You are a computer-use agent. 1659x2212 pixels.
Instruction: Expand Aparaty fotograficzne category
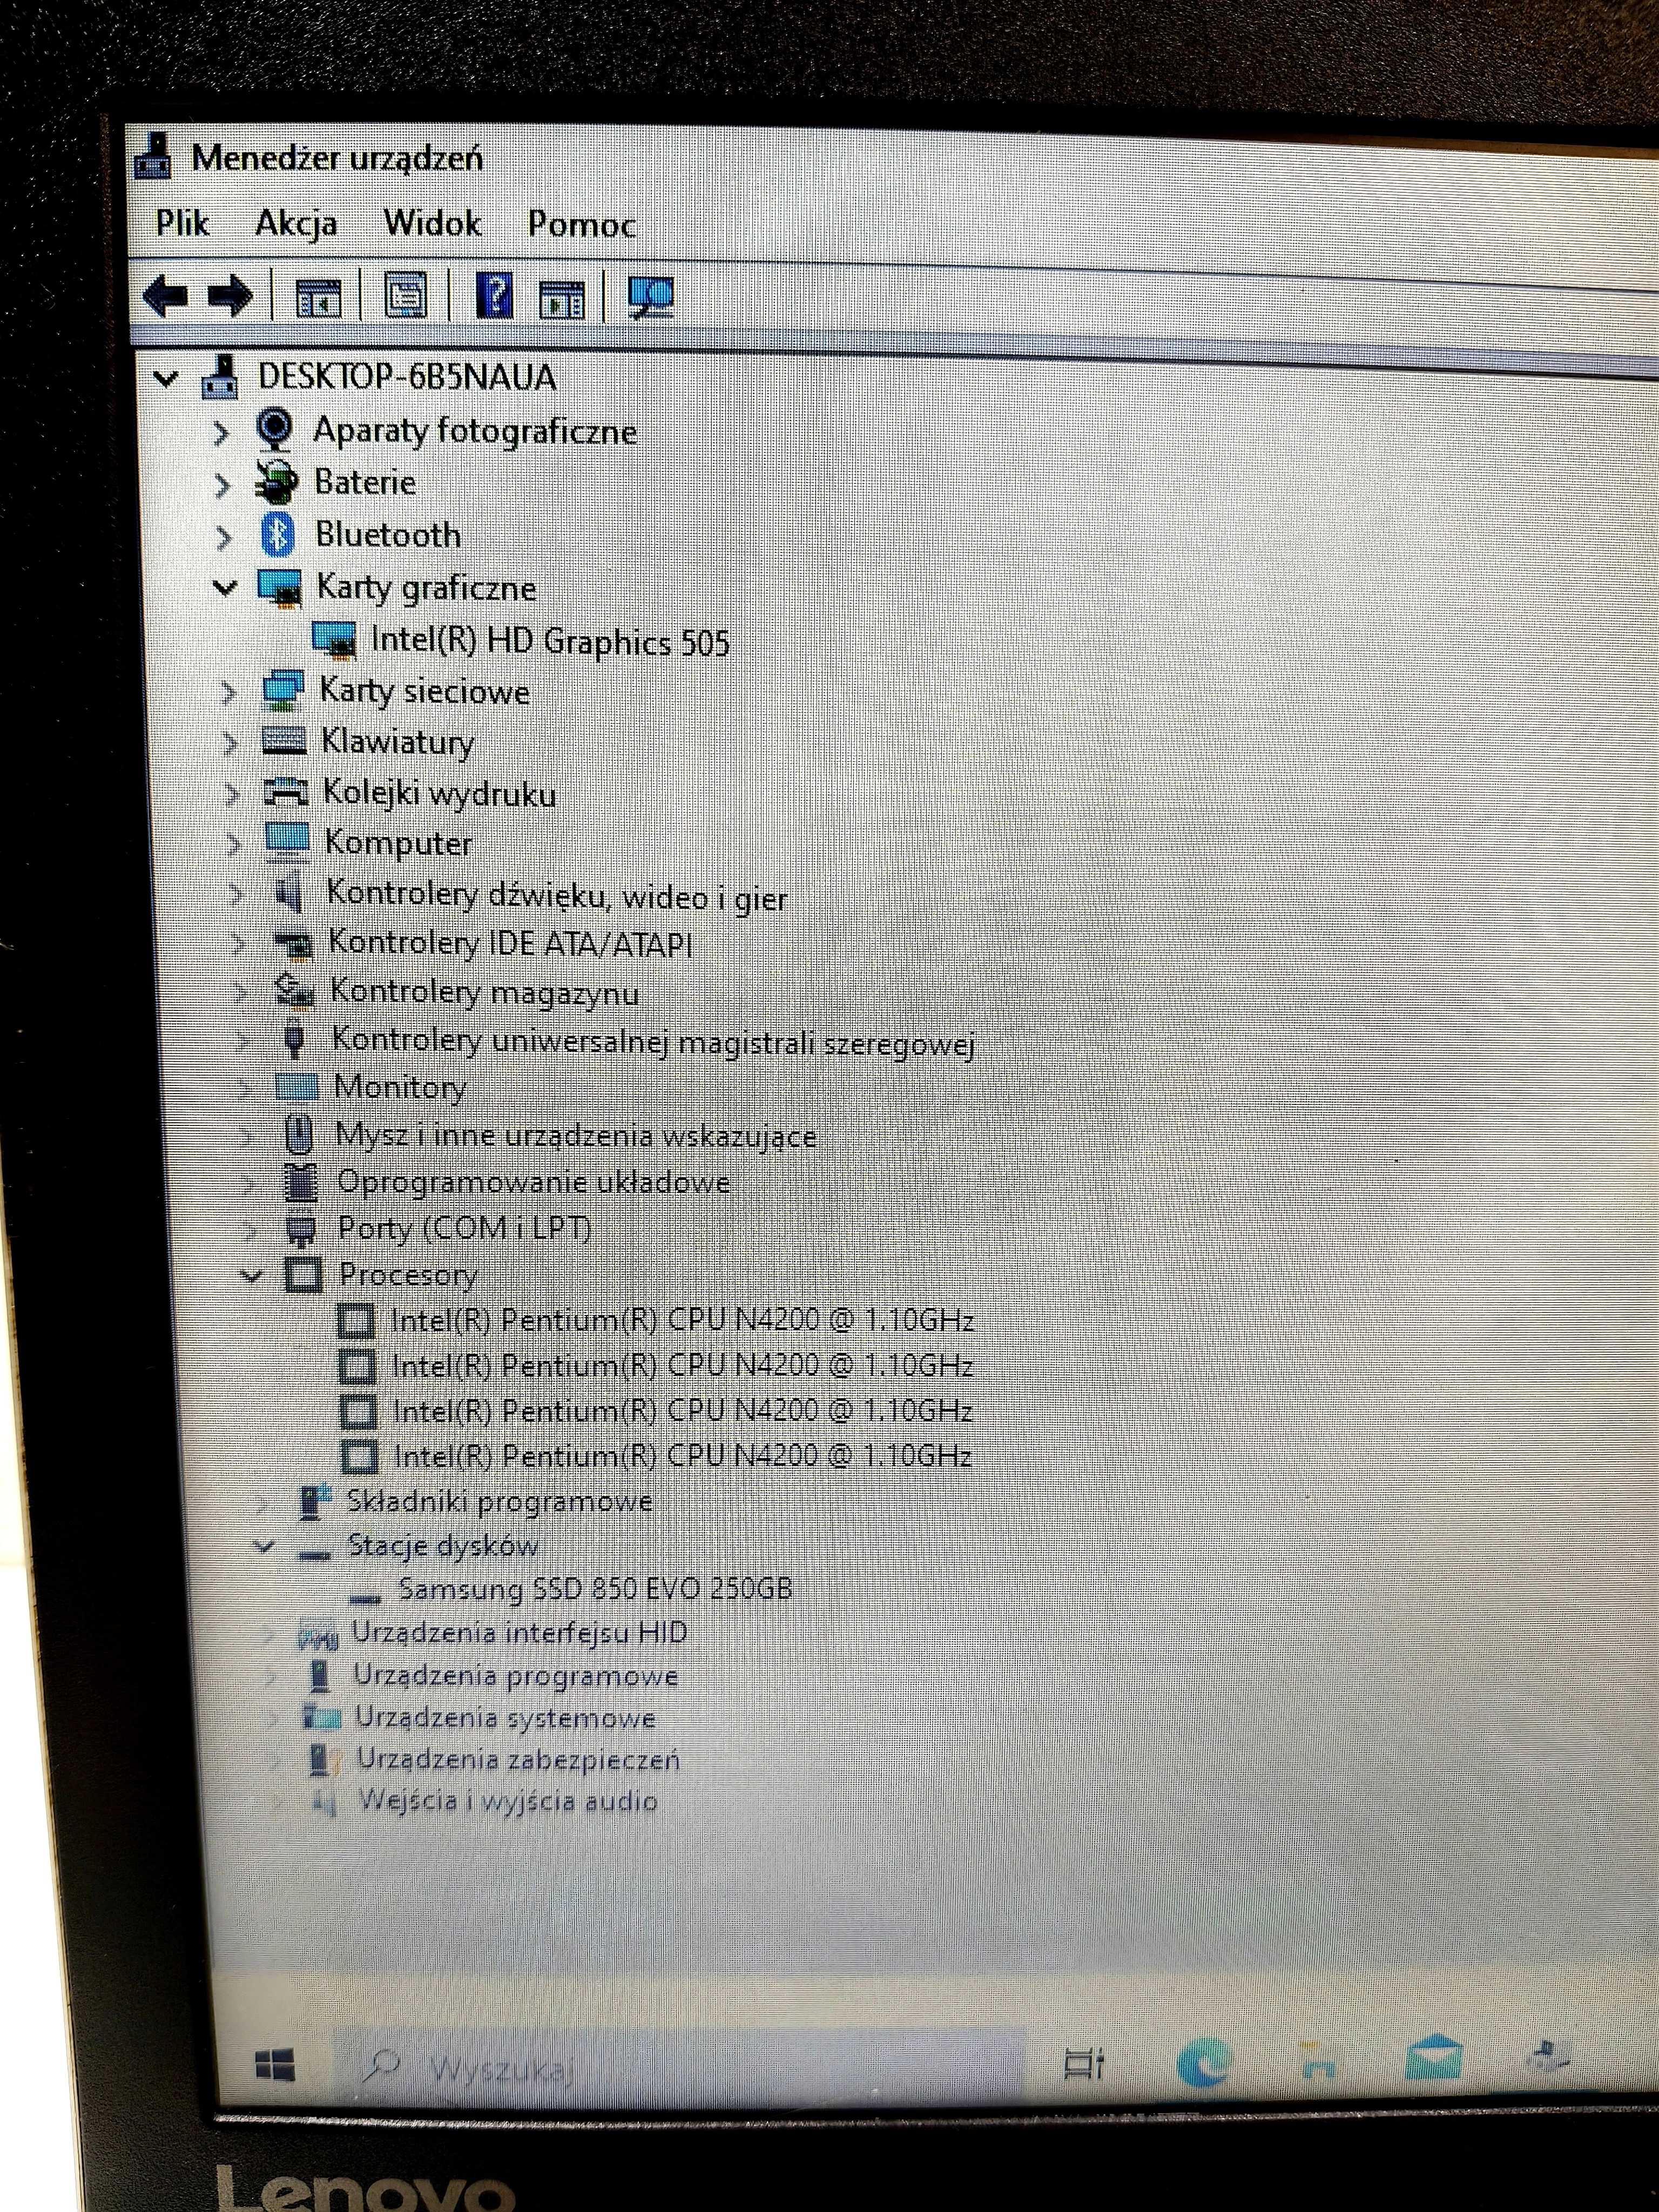222,433
